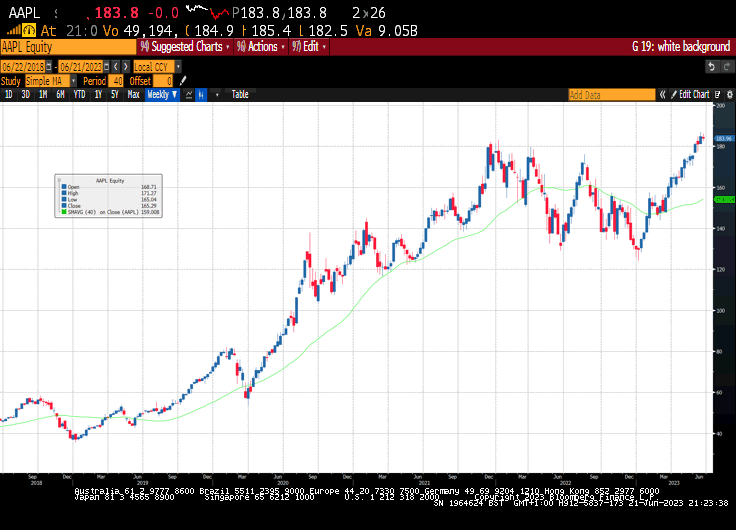Select the 5Y range tab
Viewport: 736px width, 530px height.
pos(115,94)
